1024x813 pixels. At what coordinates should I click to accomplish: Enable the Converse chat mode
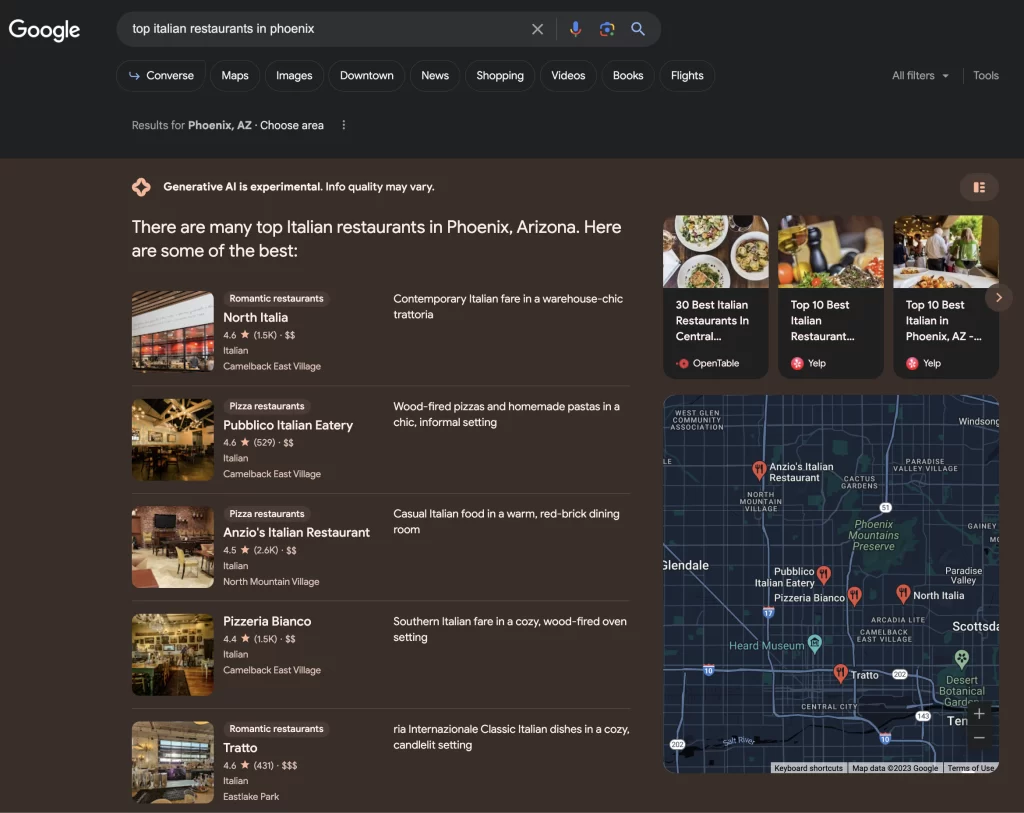(160, 75)
